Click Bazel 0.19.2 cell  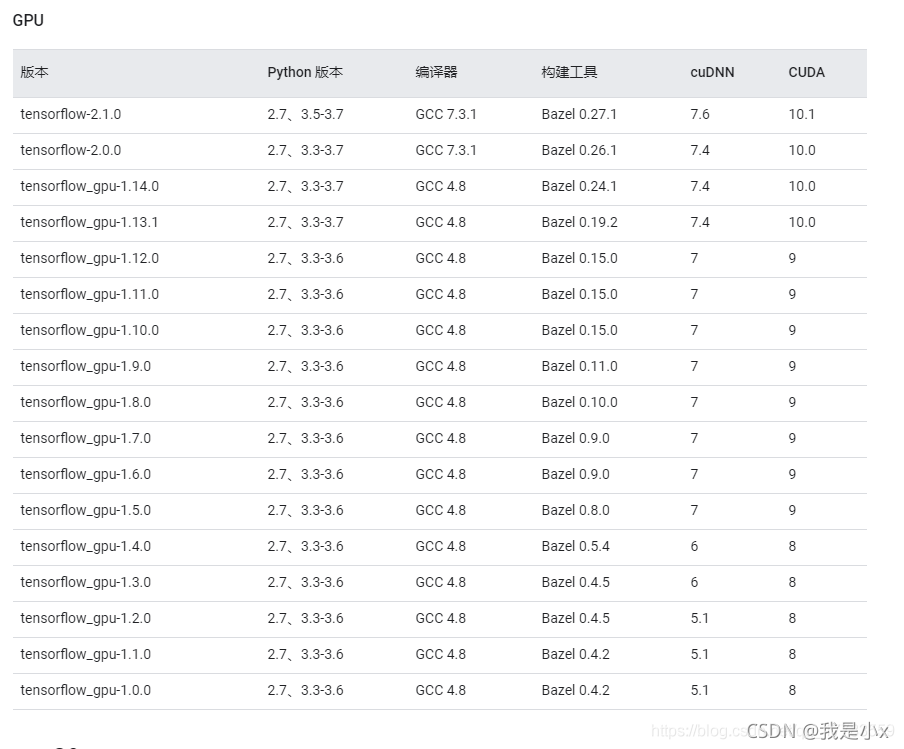click(579, 222)
